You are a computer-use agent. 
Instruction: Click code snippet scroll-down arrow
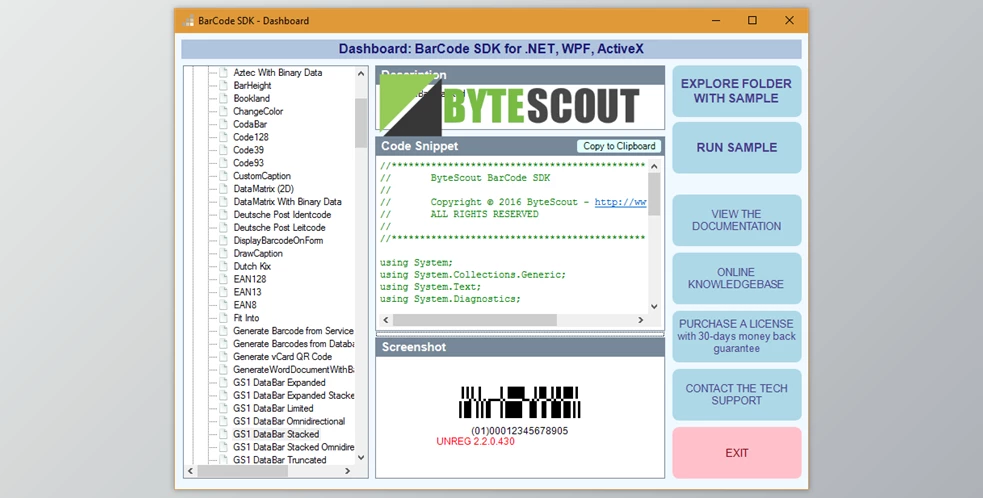[x=654, y=307]
